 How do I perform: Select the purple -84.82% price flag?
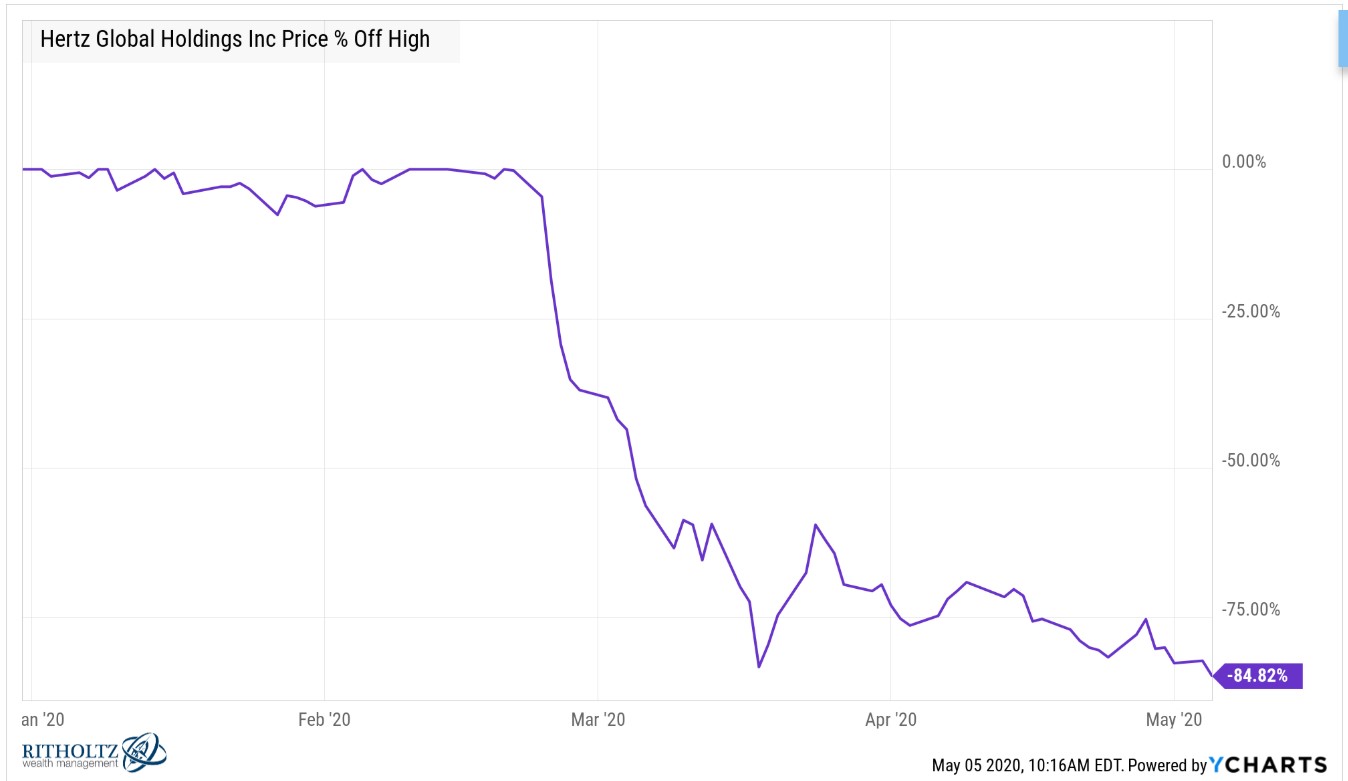1257,675
